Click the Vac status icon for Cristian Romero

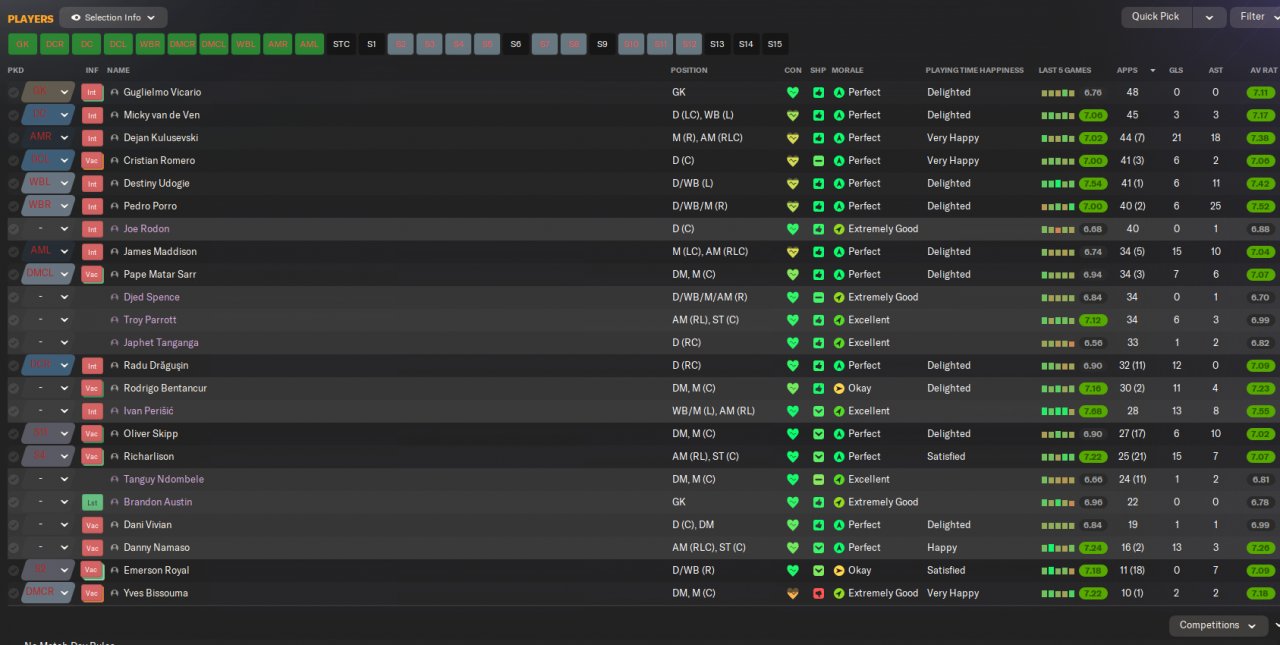coord(92,160)
